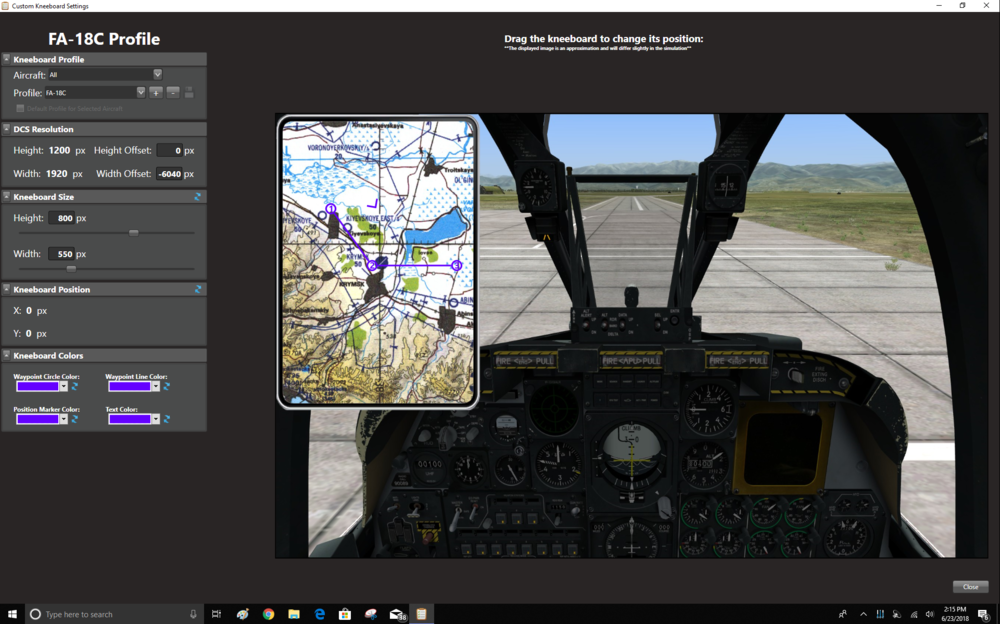Viewport: 1000px width, 624px height.
Task: Click the Height Offset input field
Action: pos(169,151)
